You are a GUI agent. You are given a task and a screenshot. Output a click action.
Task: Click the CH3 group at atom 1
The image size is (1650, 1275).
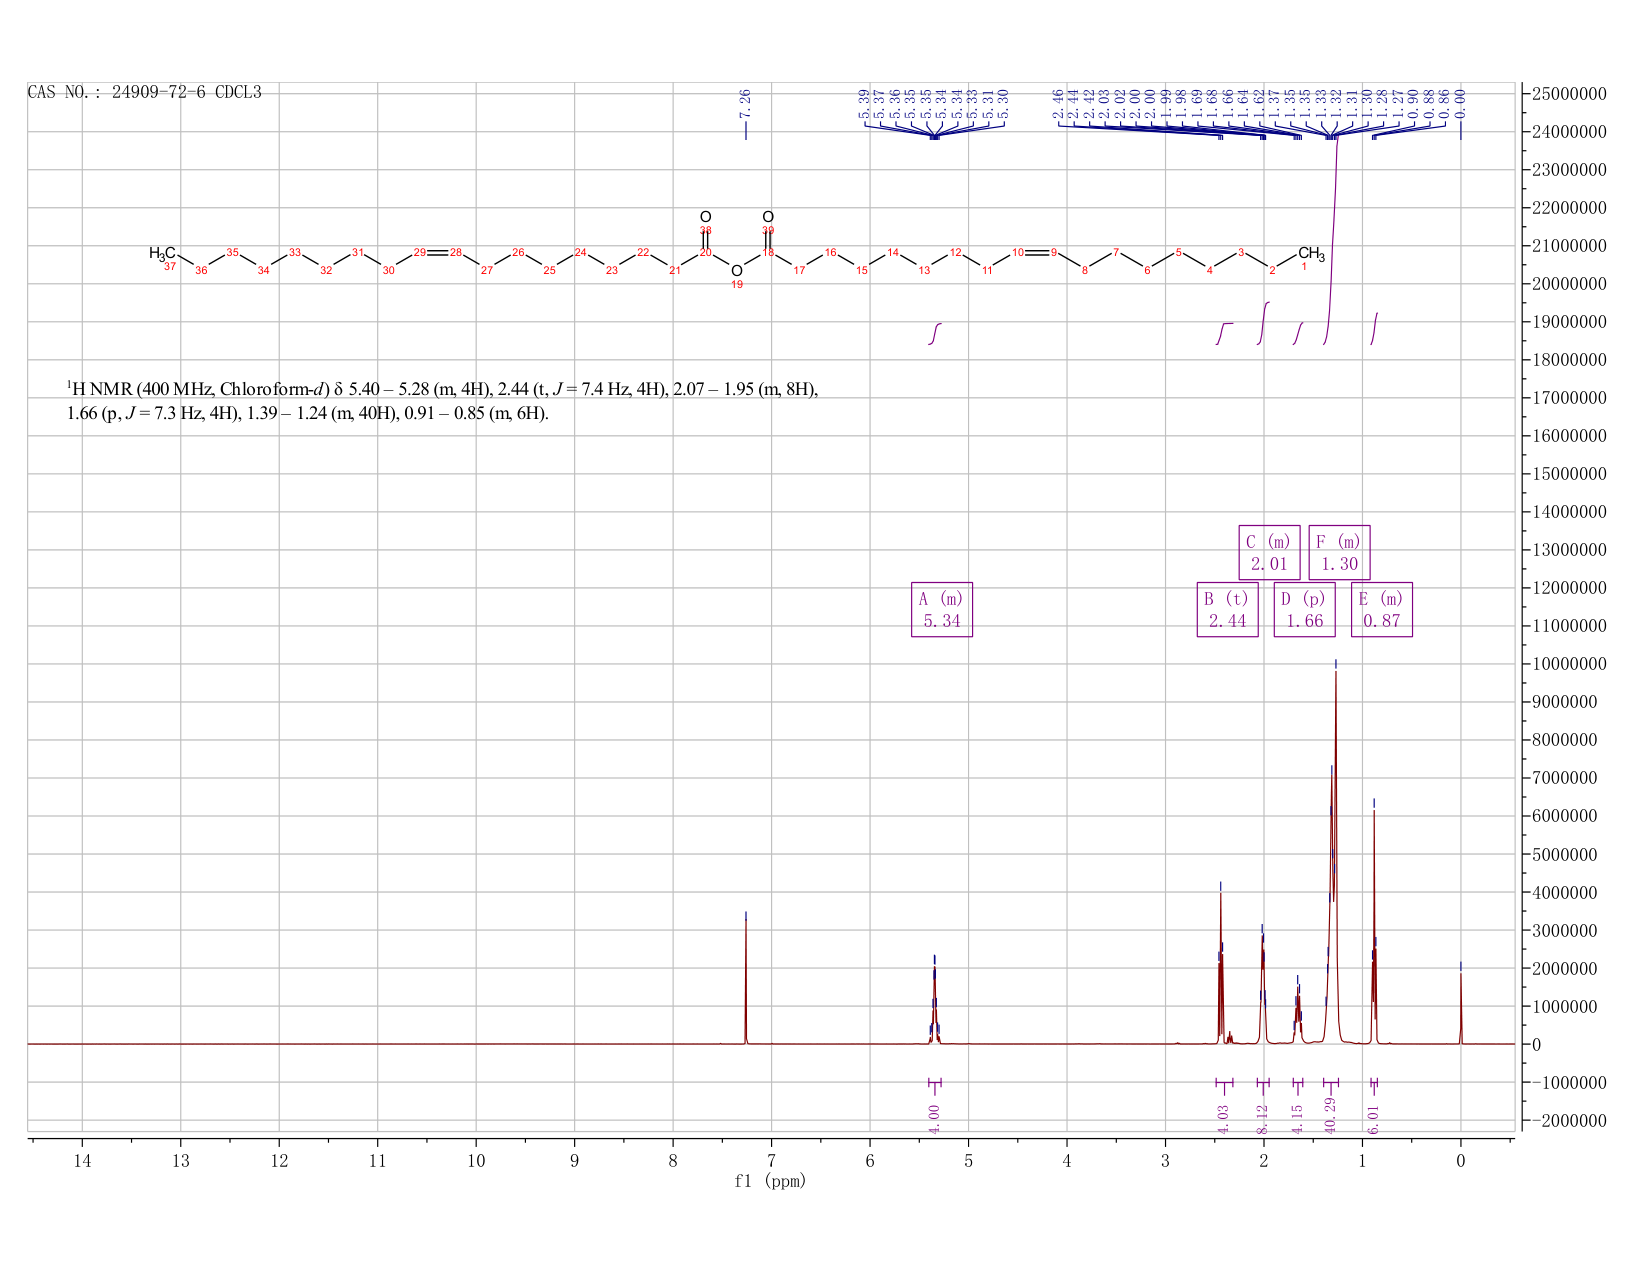click(1311, 253)
